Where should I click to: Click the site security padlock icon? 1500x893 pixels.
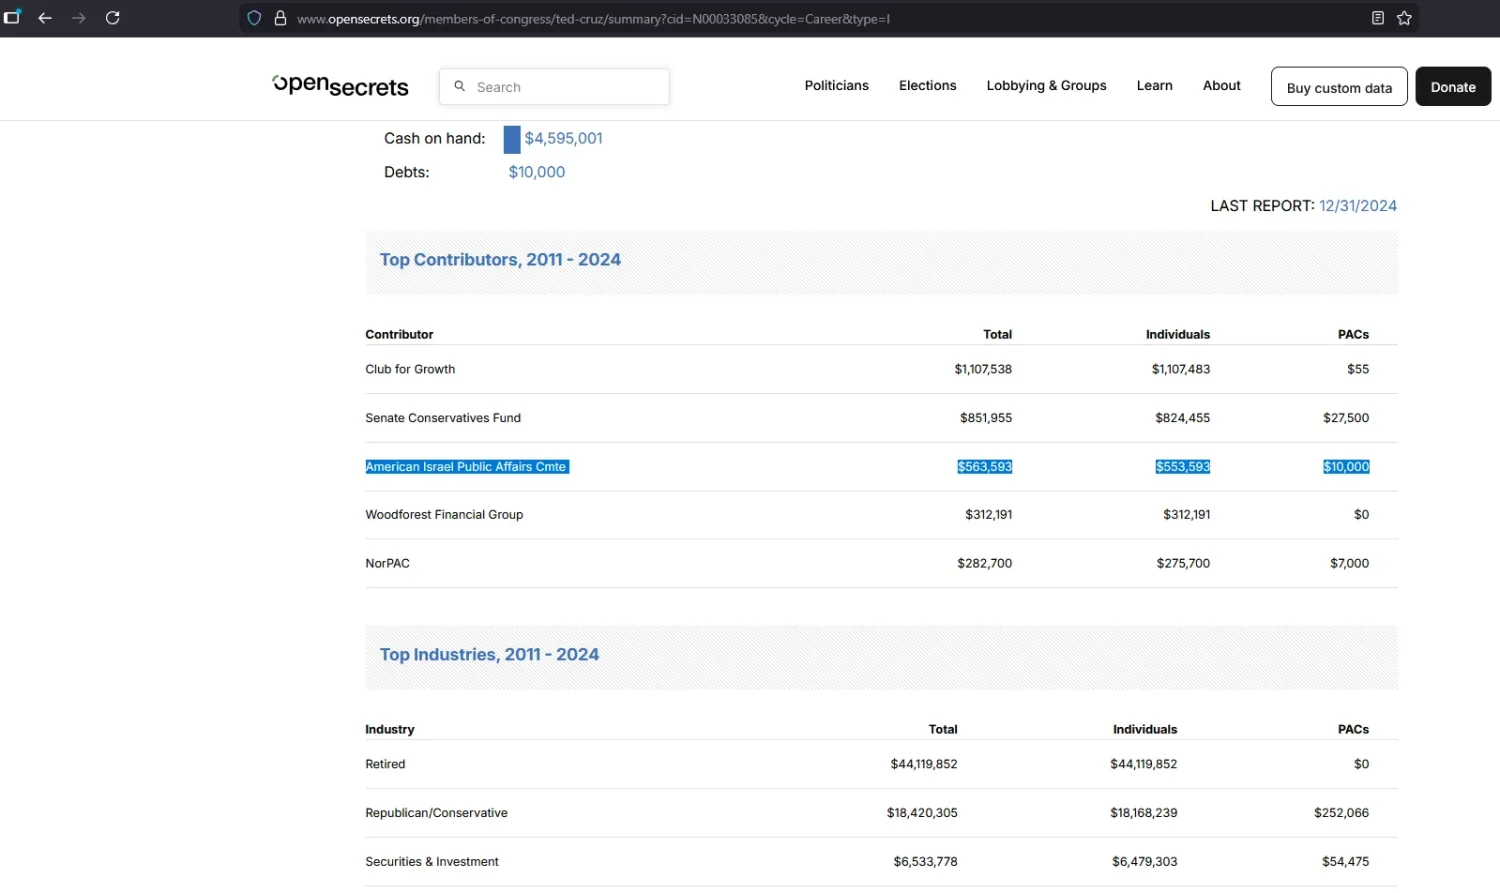pyautogui.click(x=281, y=18)
